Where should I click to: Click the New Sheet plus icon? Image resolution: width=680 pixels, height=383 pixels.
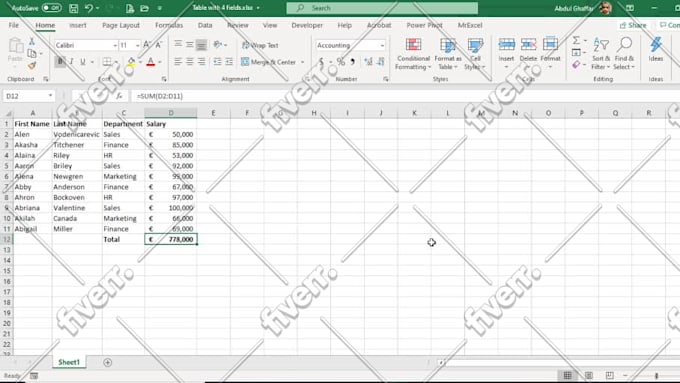[108, 362]
